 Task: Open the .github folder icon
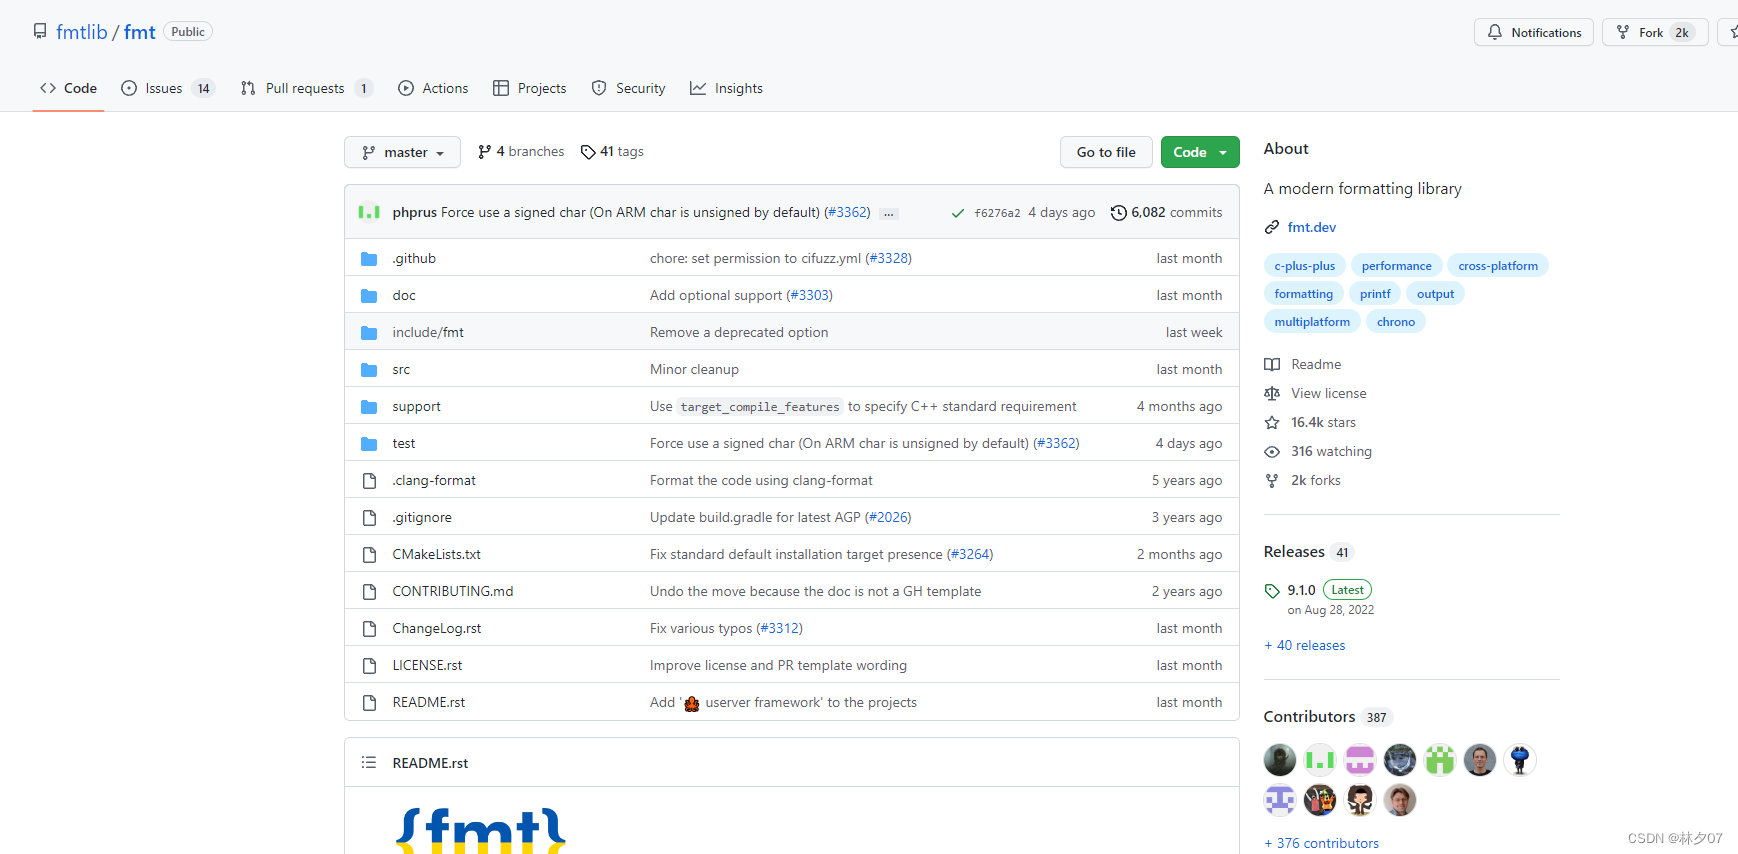369,258
